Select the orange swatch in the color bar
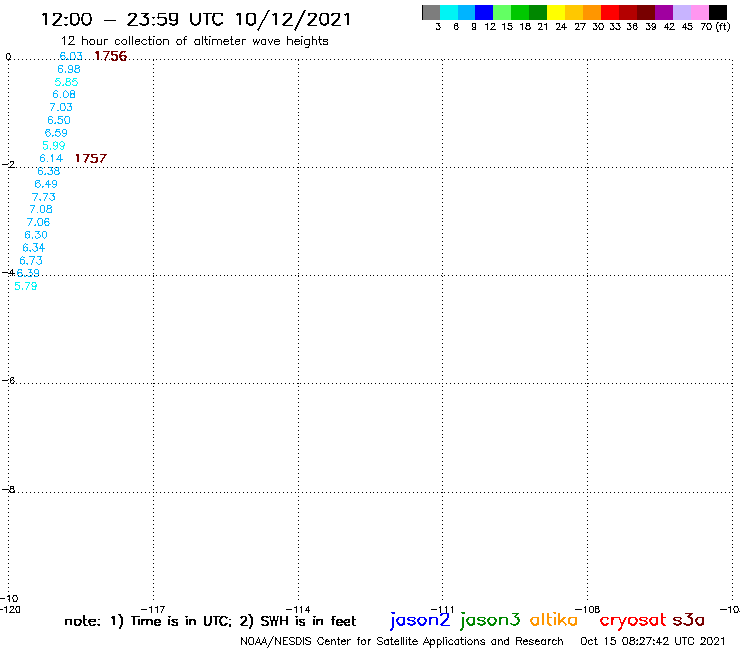This screenshot has width=740, height=650. tap(592, 13)
